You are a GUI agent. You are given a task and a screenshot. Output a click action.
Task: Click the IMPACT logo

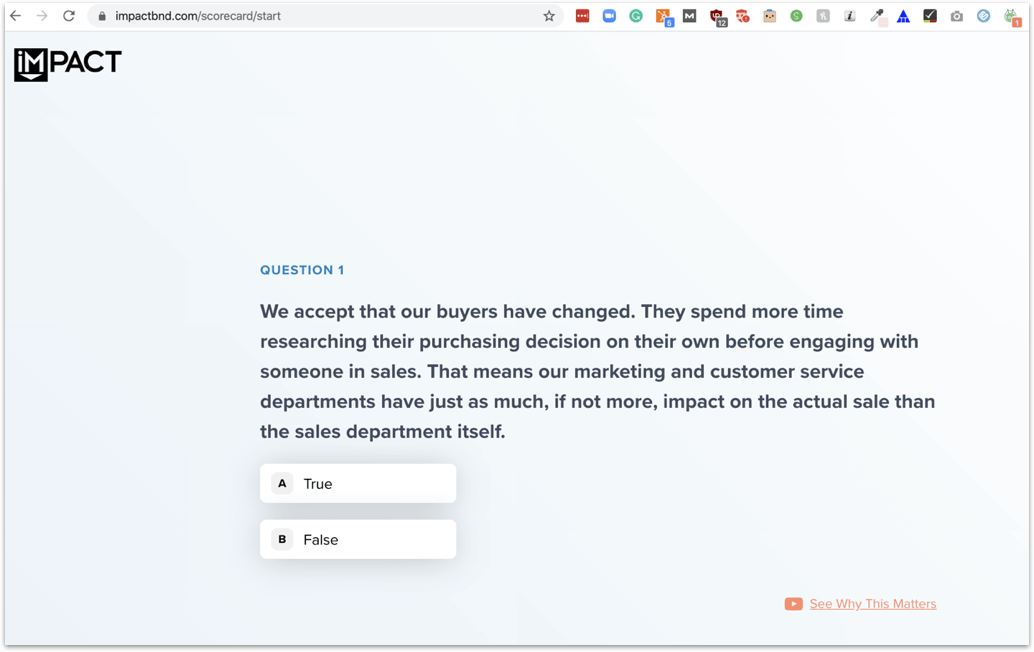68,65
